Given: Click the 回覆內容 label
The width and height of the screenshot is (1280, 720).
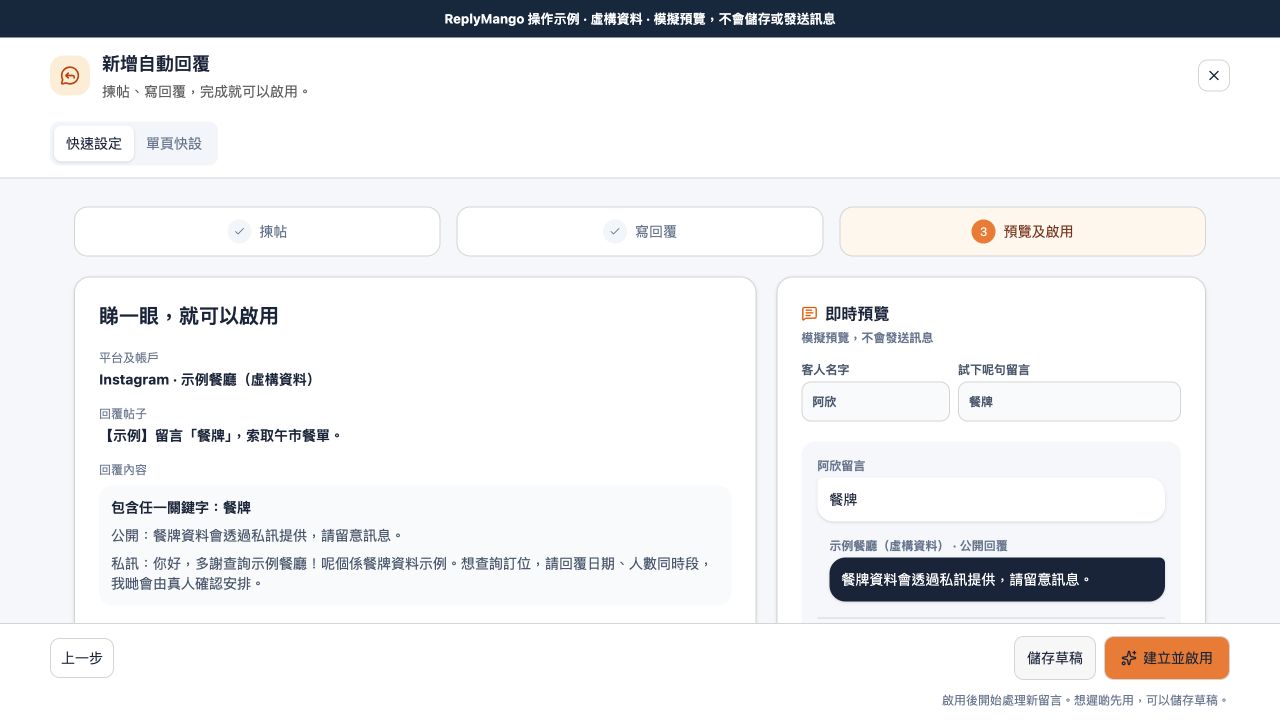Looking at the screenshot, I should 123,470.
